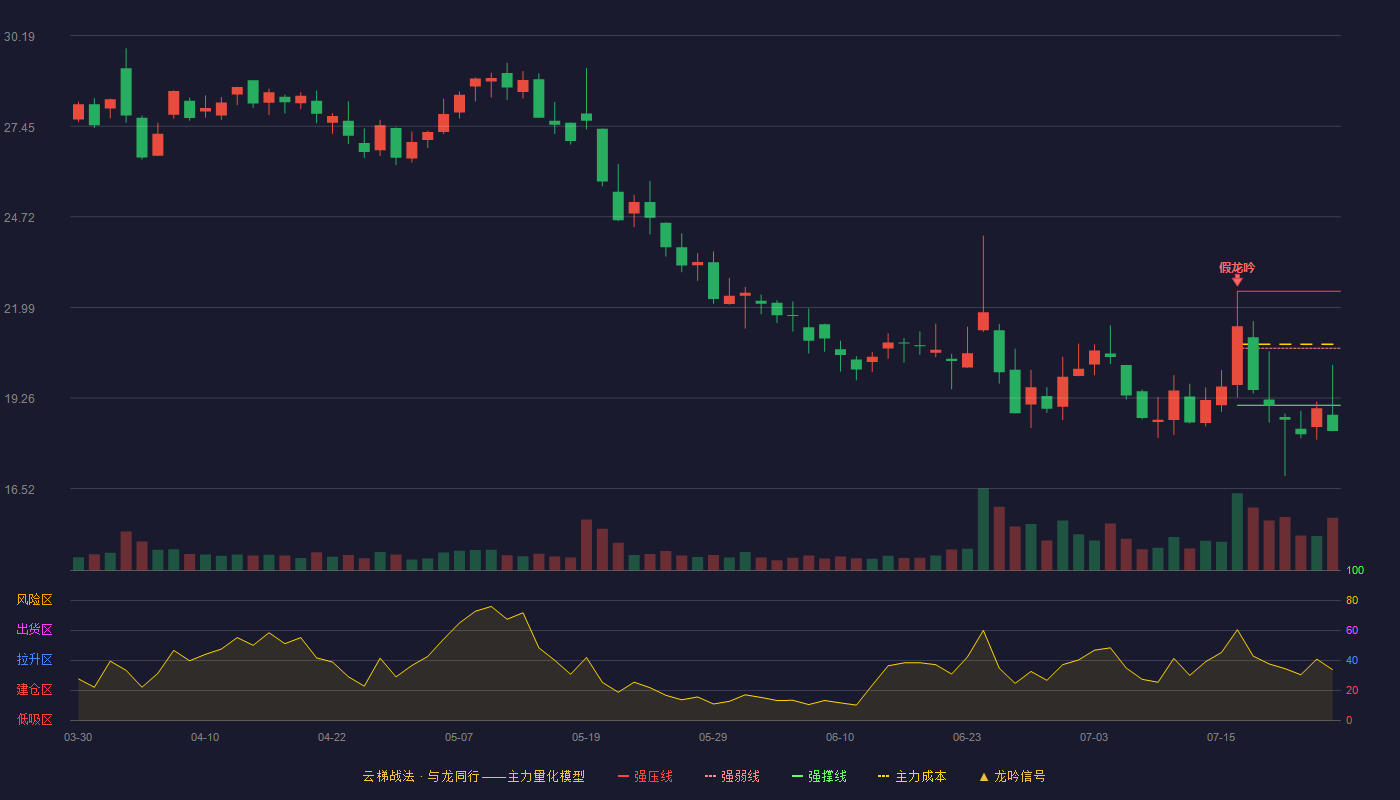
Task: Click the 03-30 date label
Action: (78, 737)
